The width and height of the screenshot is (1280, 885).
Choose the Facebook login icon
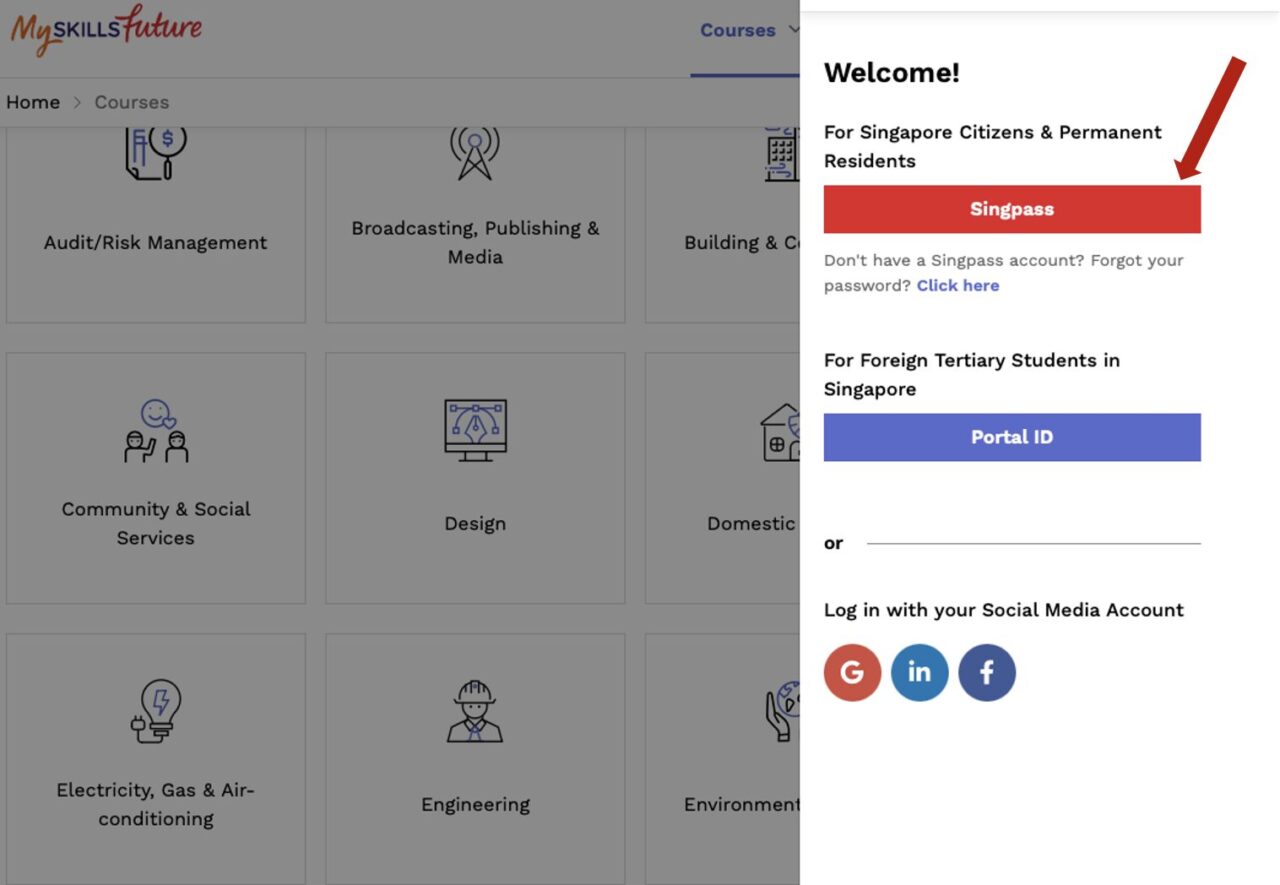click(x=986, y=672)
